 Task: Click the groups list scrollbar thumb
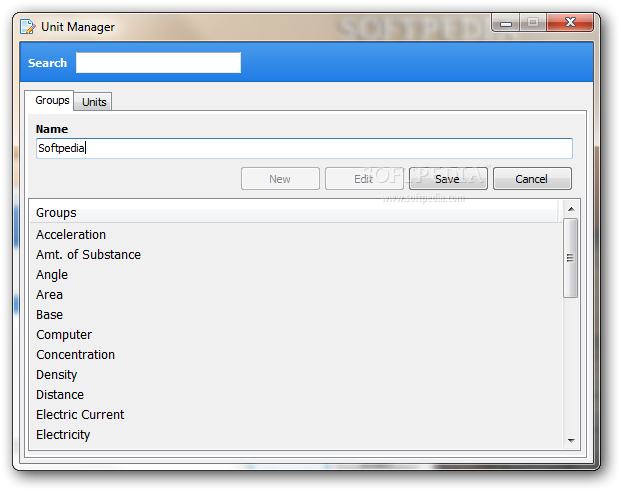(x=570, y=258)
